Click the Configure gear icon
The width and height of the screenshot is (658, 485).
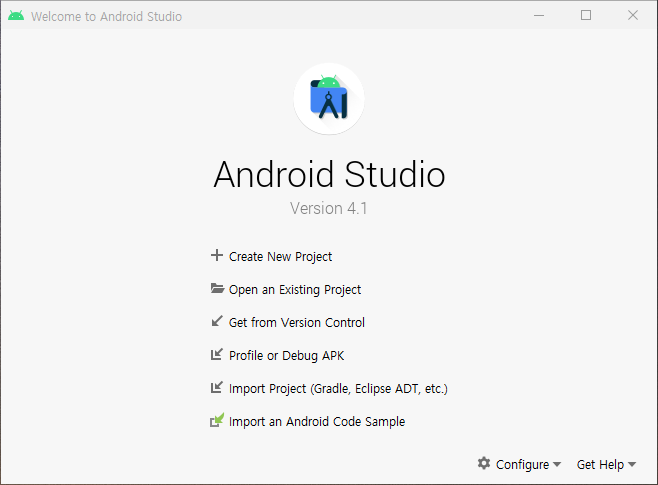click(x=484, y=464)
